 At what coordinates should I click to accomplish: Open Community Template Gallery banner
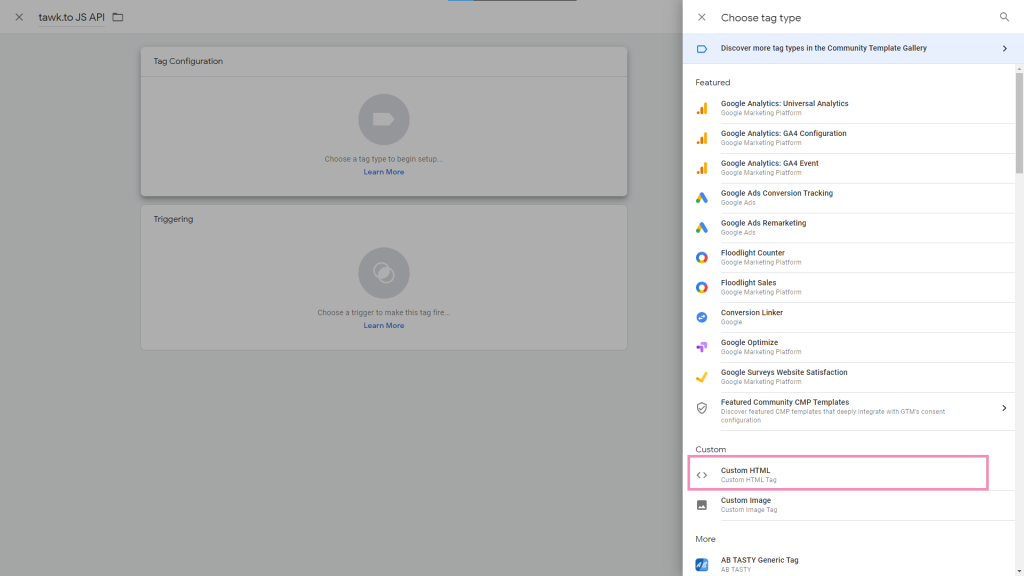tap(853, 48)
